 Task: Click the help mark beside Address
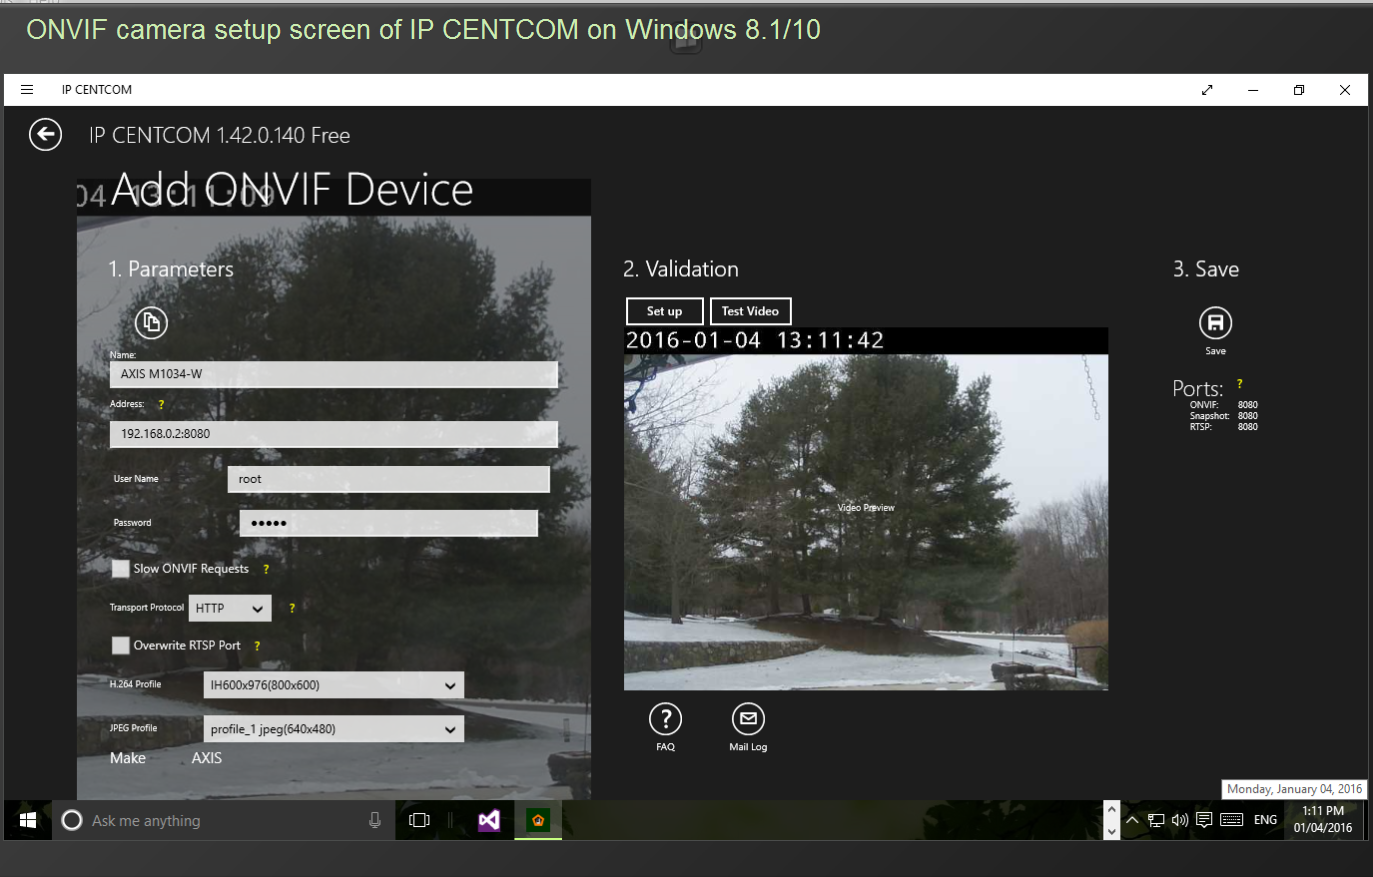click(161, 404)
